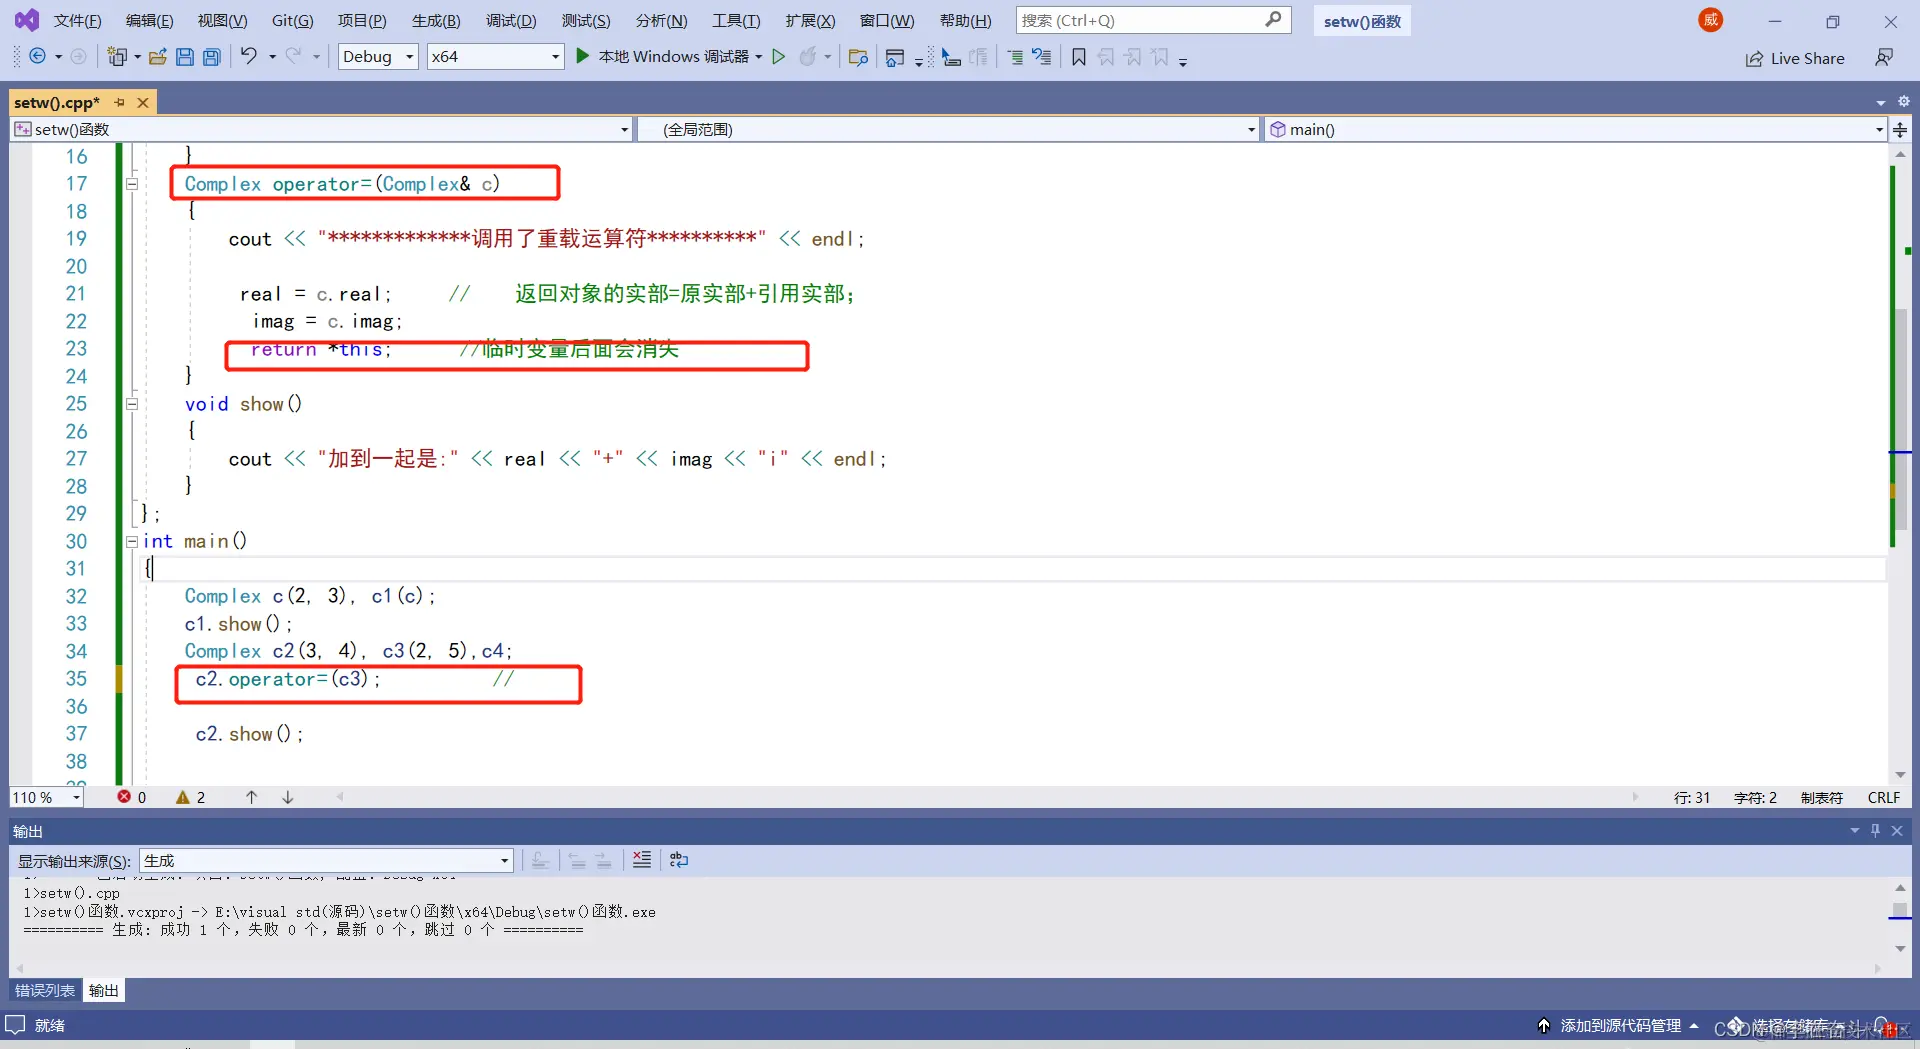Start debugging with the green play button
The image size is (1920, 1049).
pos(583,57)
